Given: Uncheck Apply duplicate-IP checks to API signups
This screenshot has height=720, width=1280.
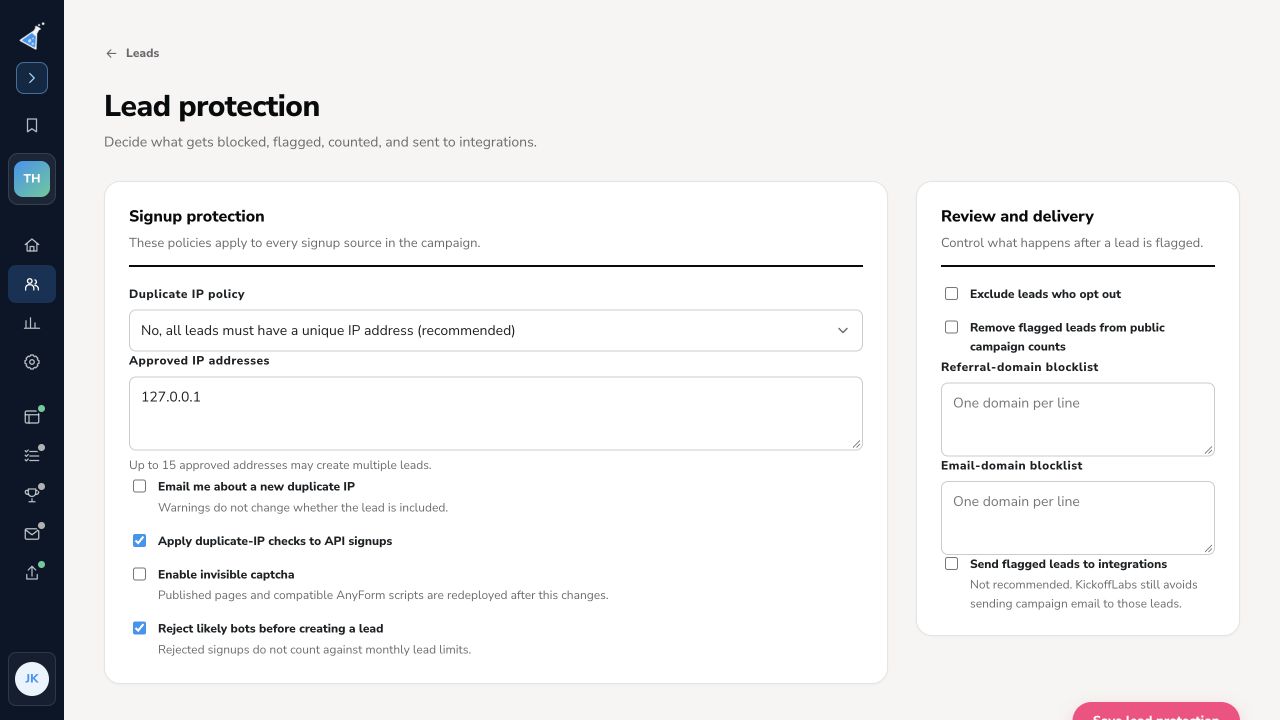Looking at the screenshot, I should [140, 541].
